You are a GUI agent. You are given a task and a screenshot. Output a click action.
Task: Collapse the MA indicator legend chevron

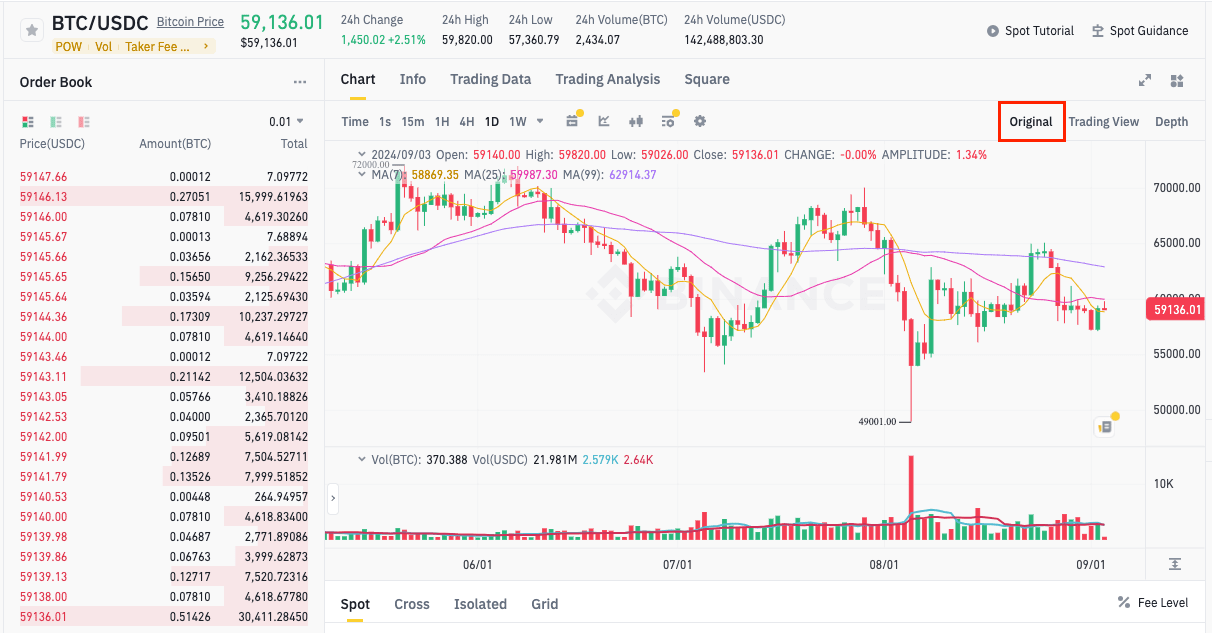pyautogui.click(x=361, y=174)
